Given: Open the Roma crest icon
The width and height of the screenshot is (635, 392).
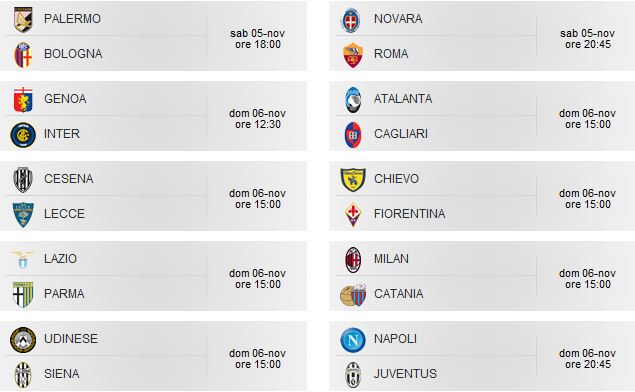Looking at the screenshot, I should [353, 55].
